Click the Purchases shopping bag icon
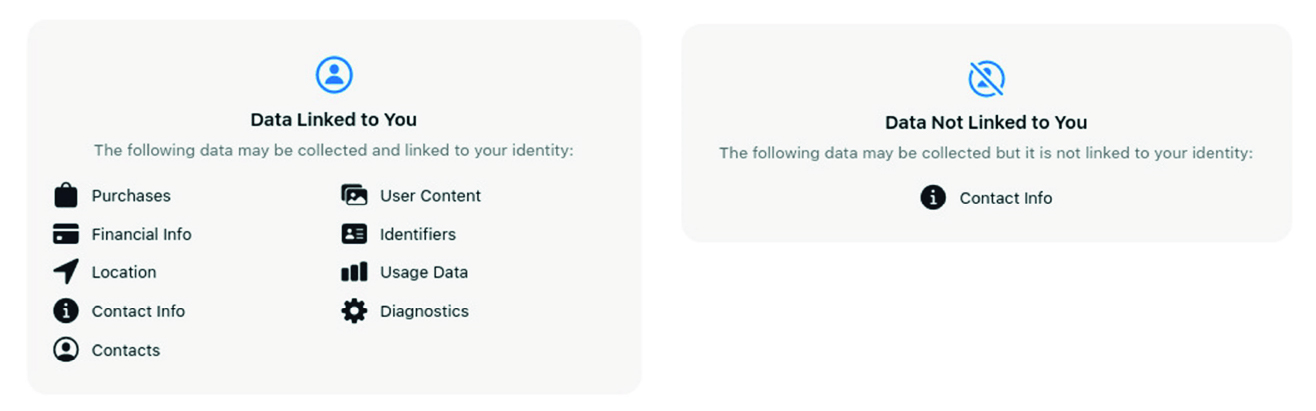This screenshot has width=1316, height=411. 66,195
